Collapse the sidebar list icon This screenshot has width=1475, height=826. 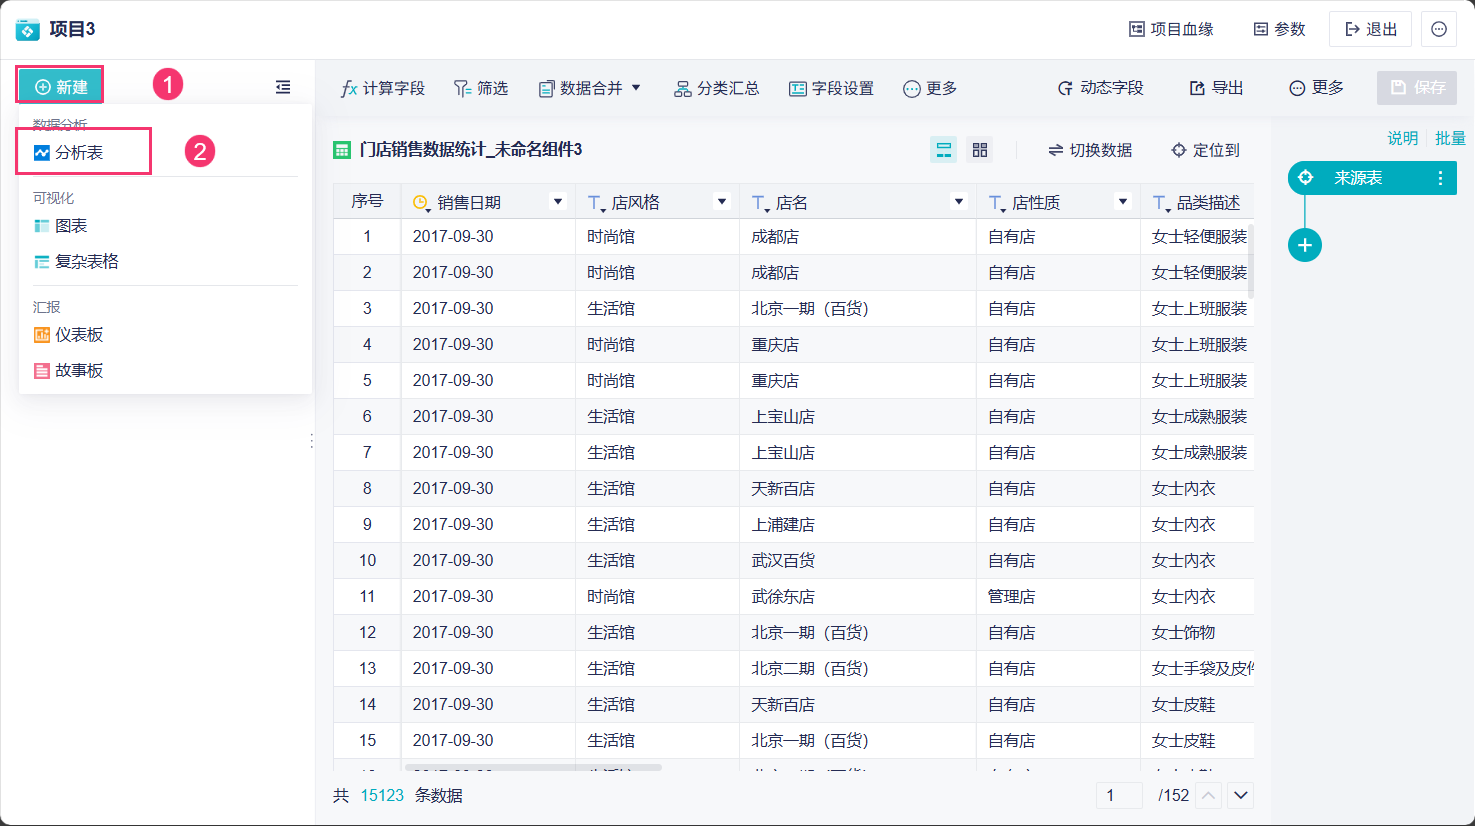point(283,88)
